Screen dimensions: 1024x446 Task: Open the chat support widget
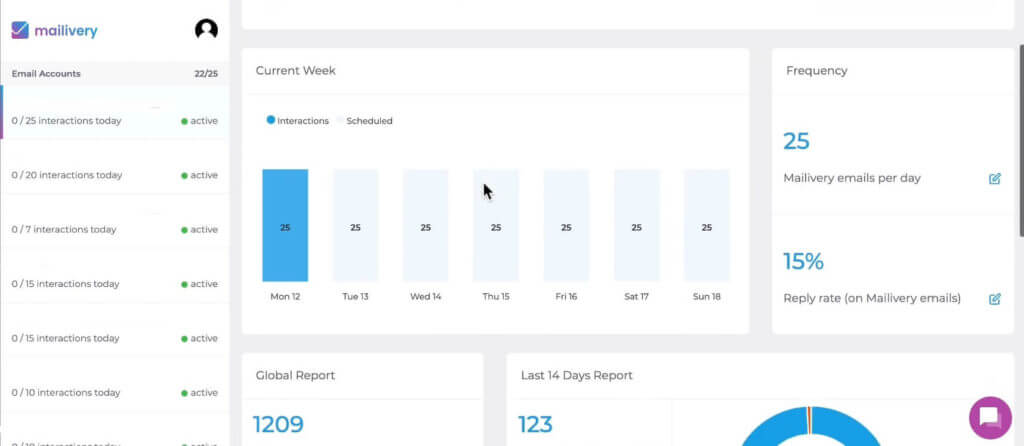pos(989,417)
